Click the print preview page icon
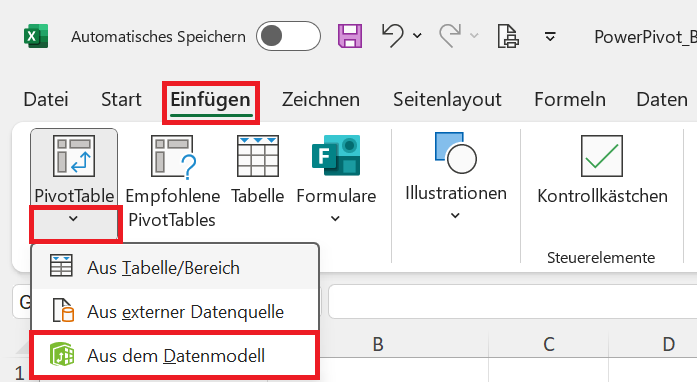The image size is (697, 382). 508,36
